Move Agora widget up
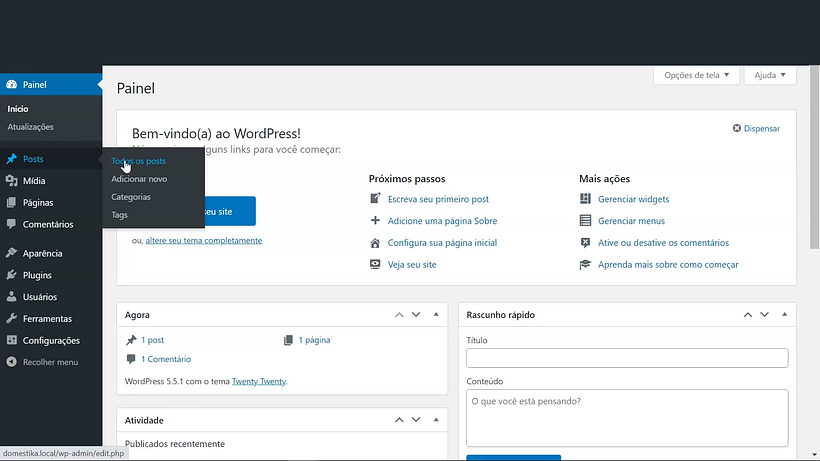820x461 pixels. click(x=399, y=315)
